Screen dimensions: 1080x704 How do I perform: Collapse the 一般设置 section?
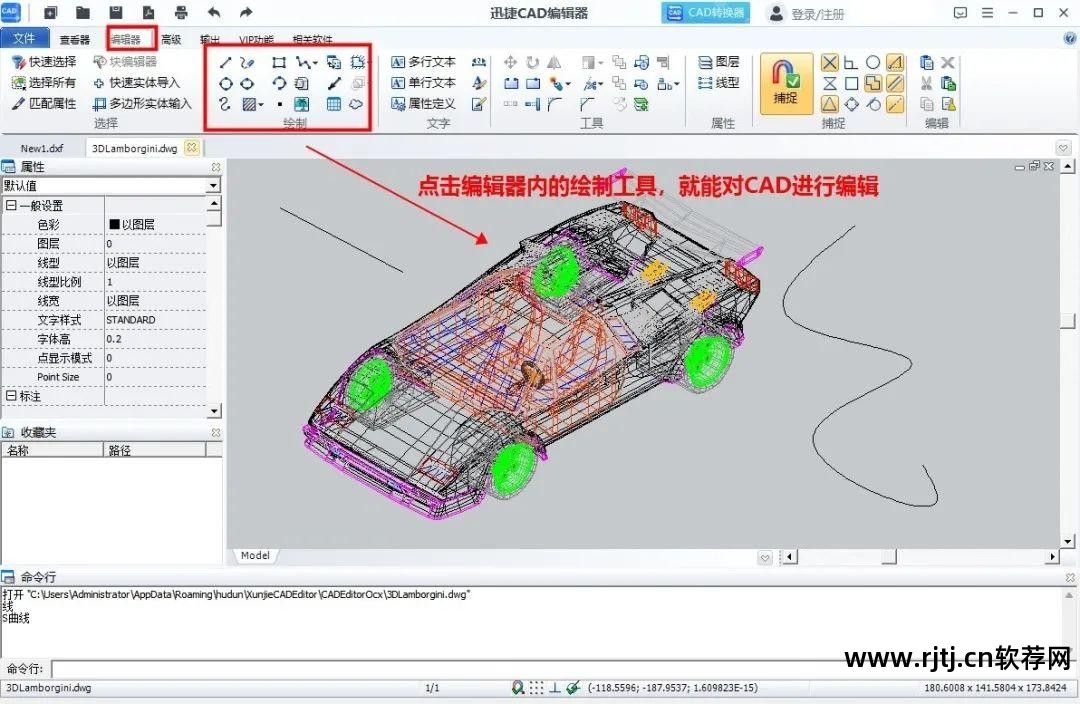[x=11, y=205]
